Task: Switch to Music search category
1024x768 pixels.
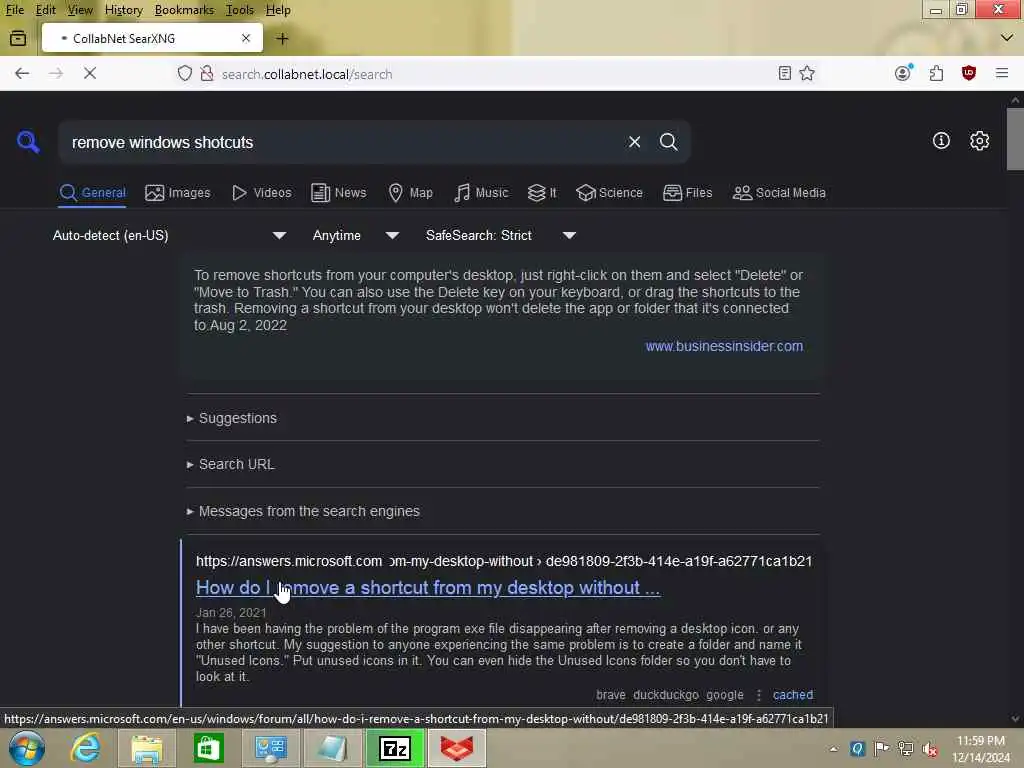Action: (x=481, y=193)
